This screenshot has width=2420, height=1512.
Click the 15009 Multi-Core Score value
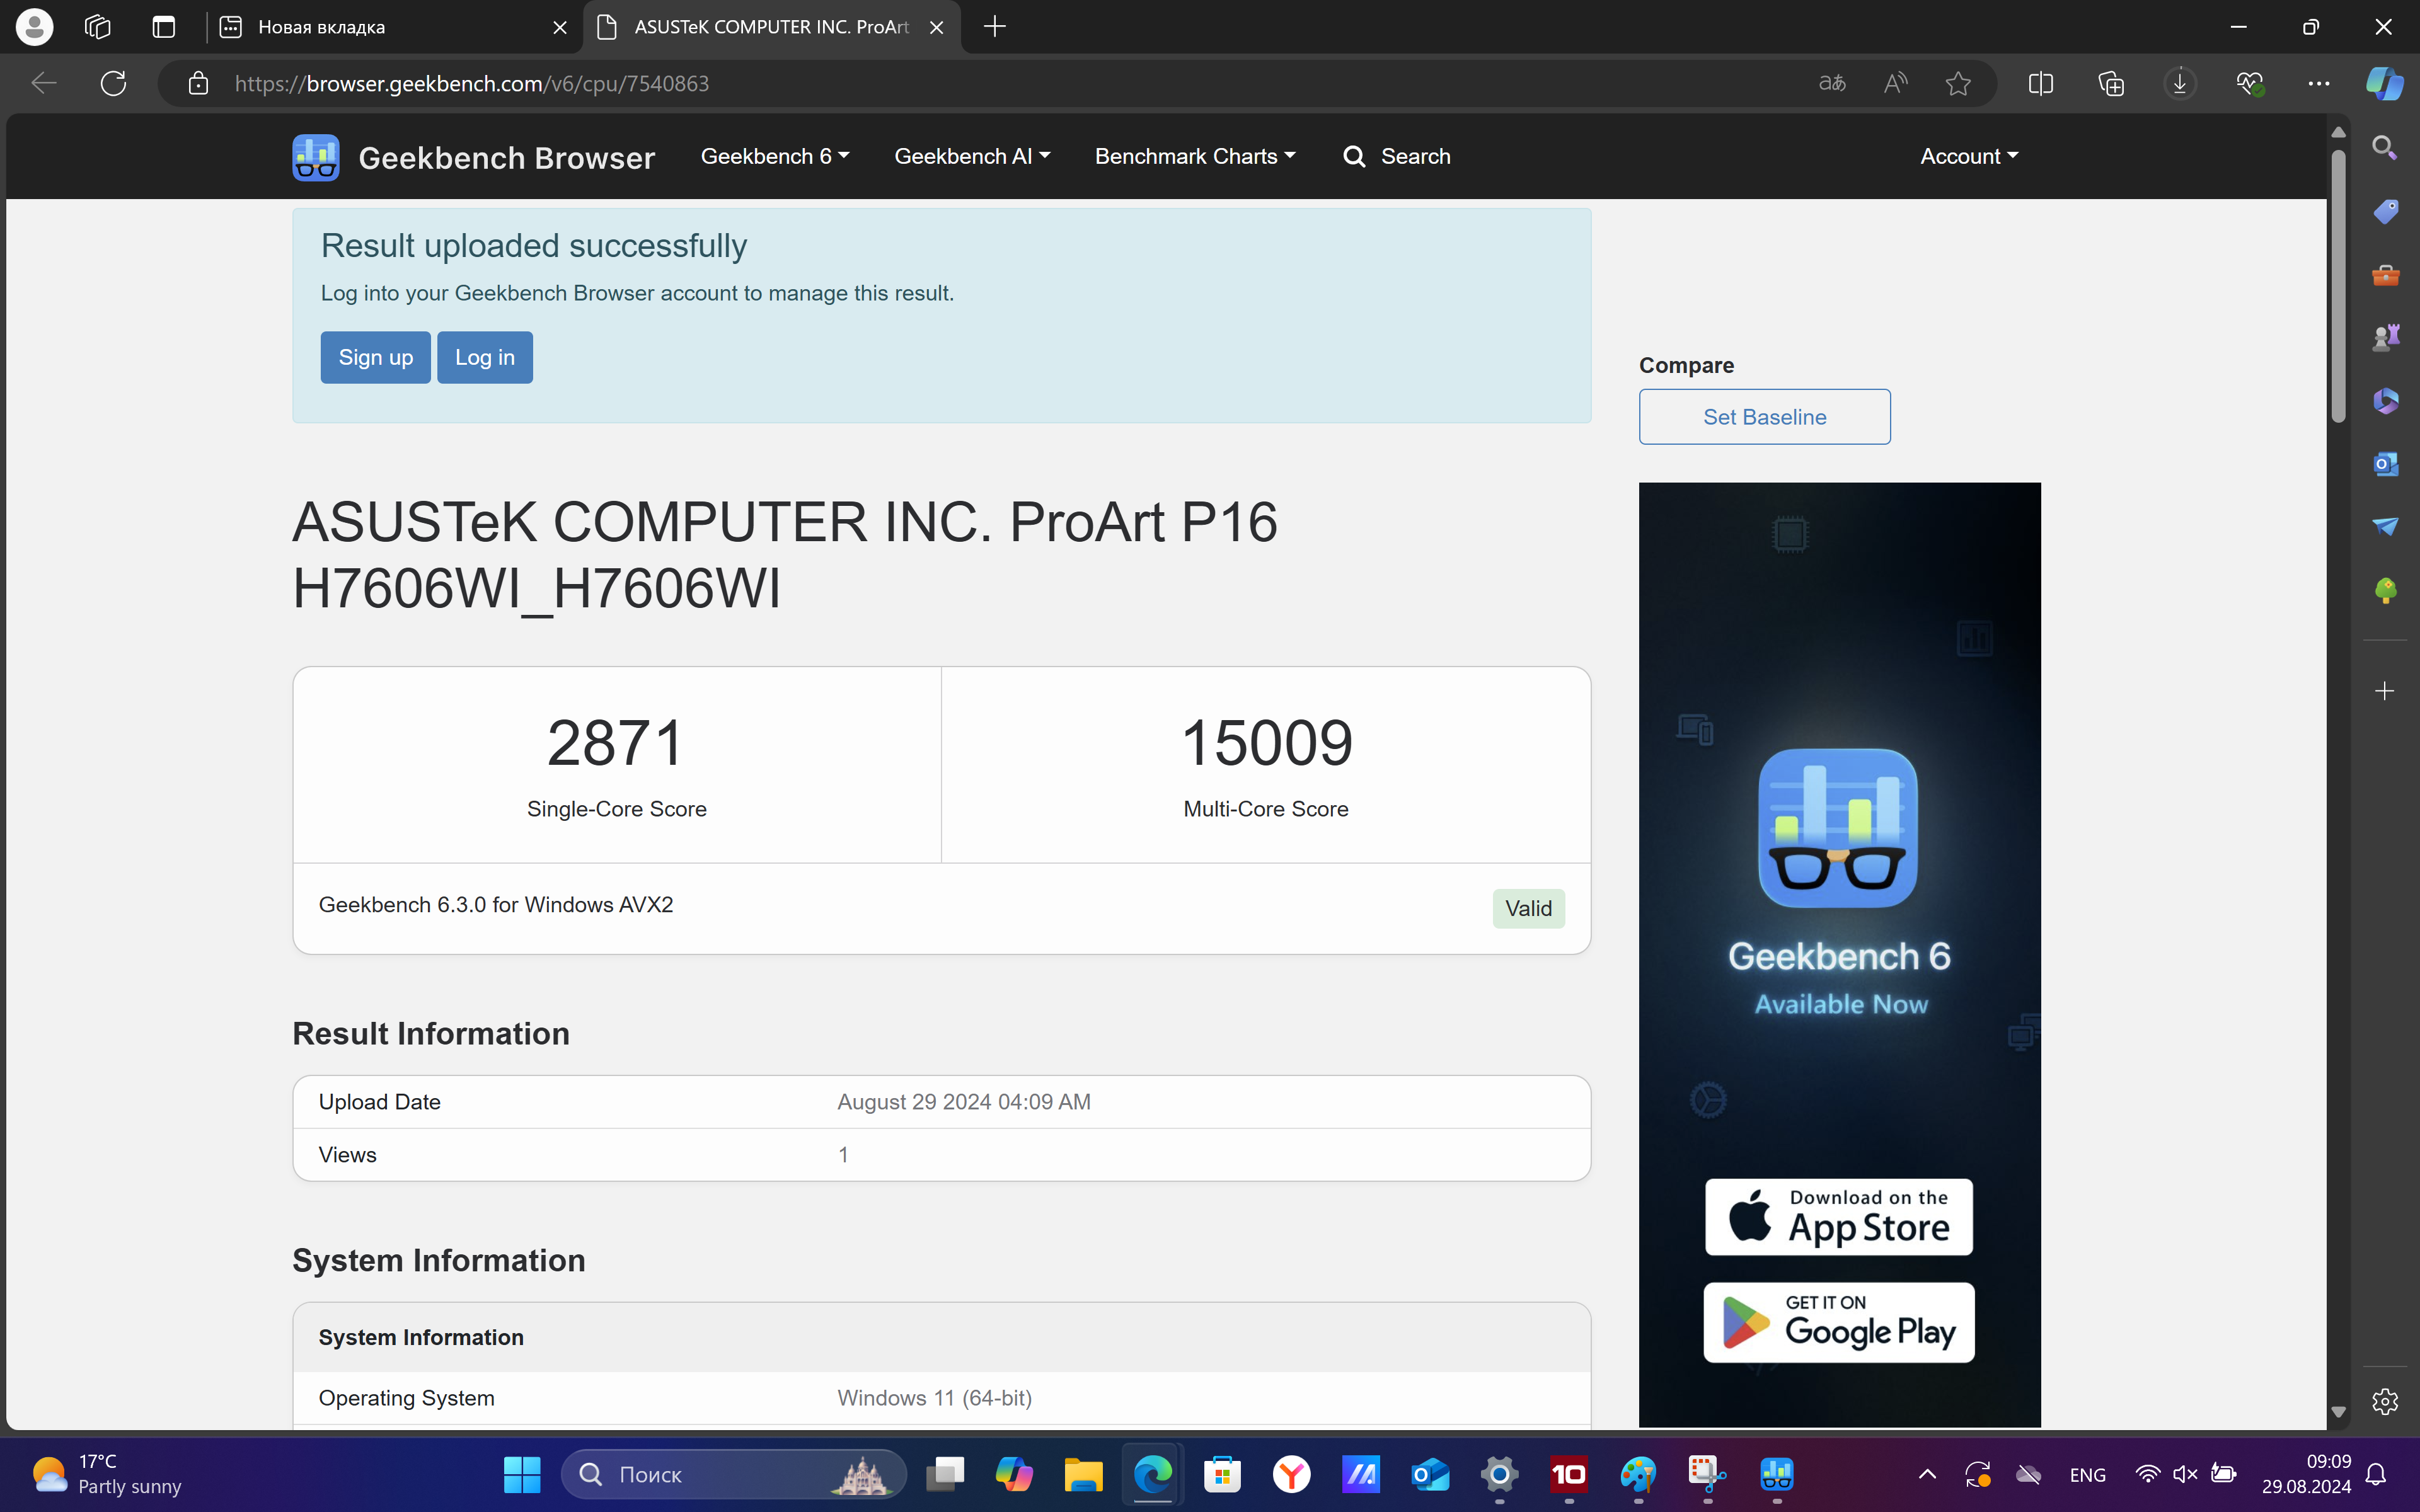point(1266,743)
